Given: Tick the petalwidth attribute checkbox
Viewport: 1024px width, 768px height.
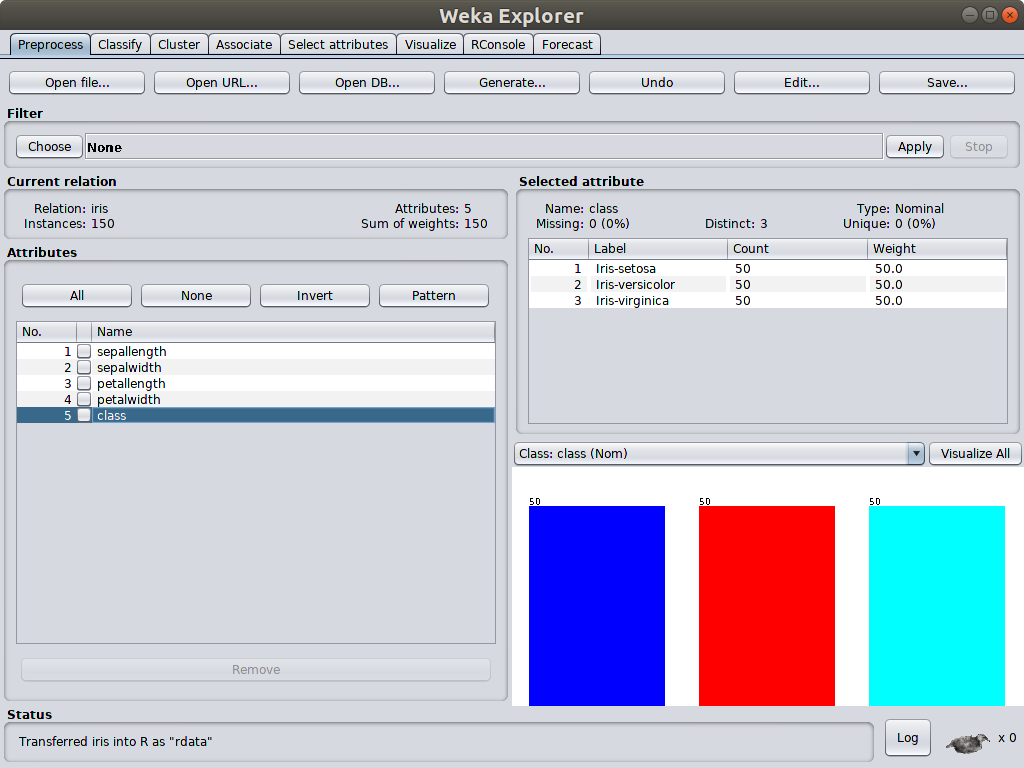Looking at the screenshot, I should point(84,400).
